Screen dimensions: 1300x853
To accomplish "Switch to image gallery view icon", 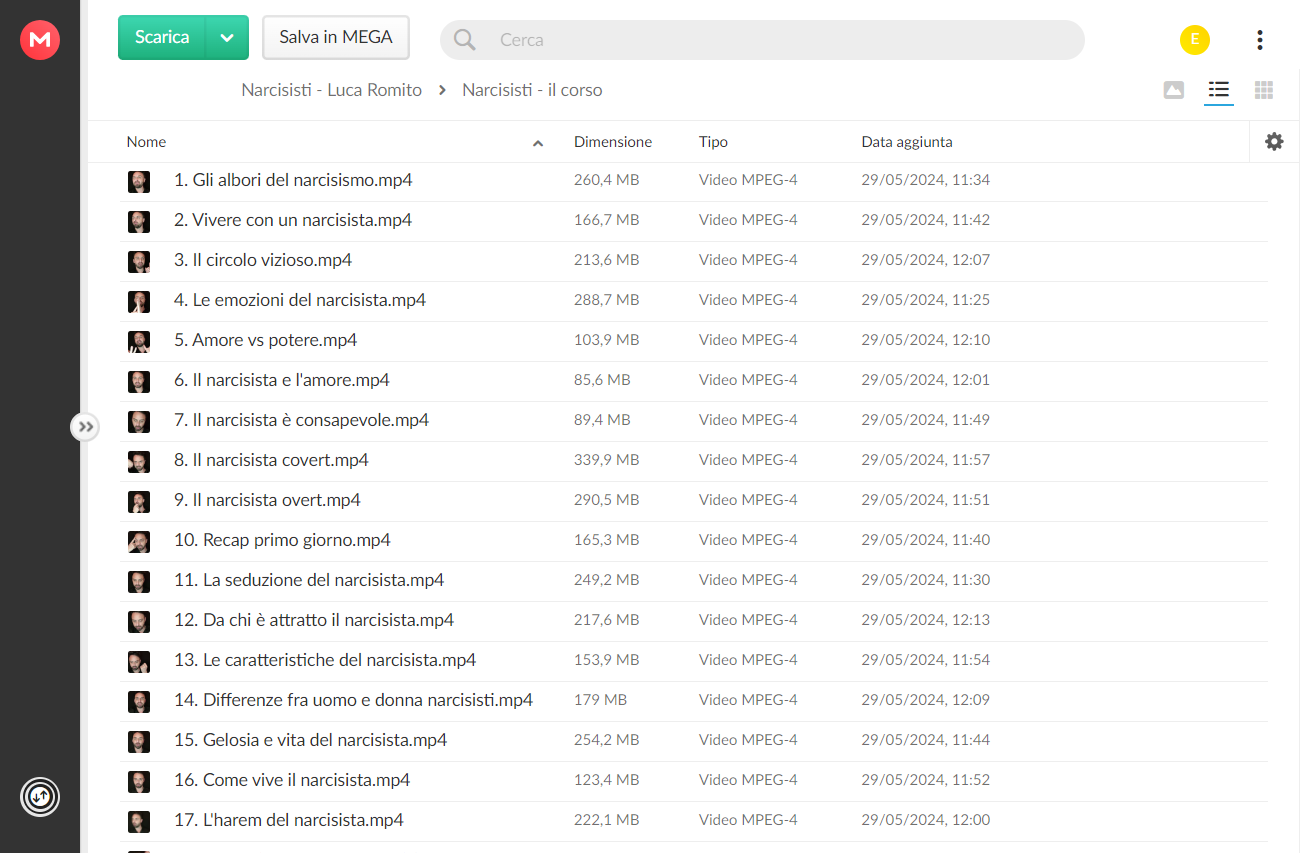I will tap(1174, 90).
